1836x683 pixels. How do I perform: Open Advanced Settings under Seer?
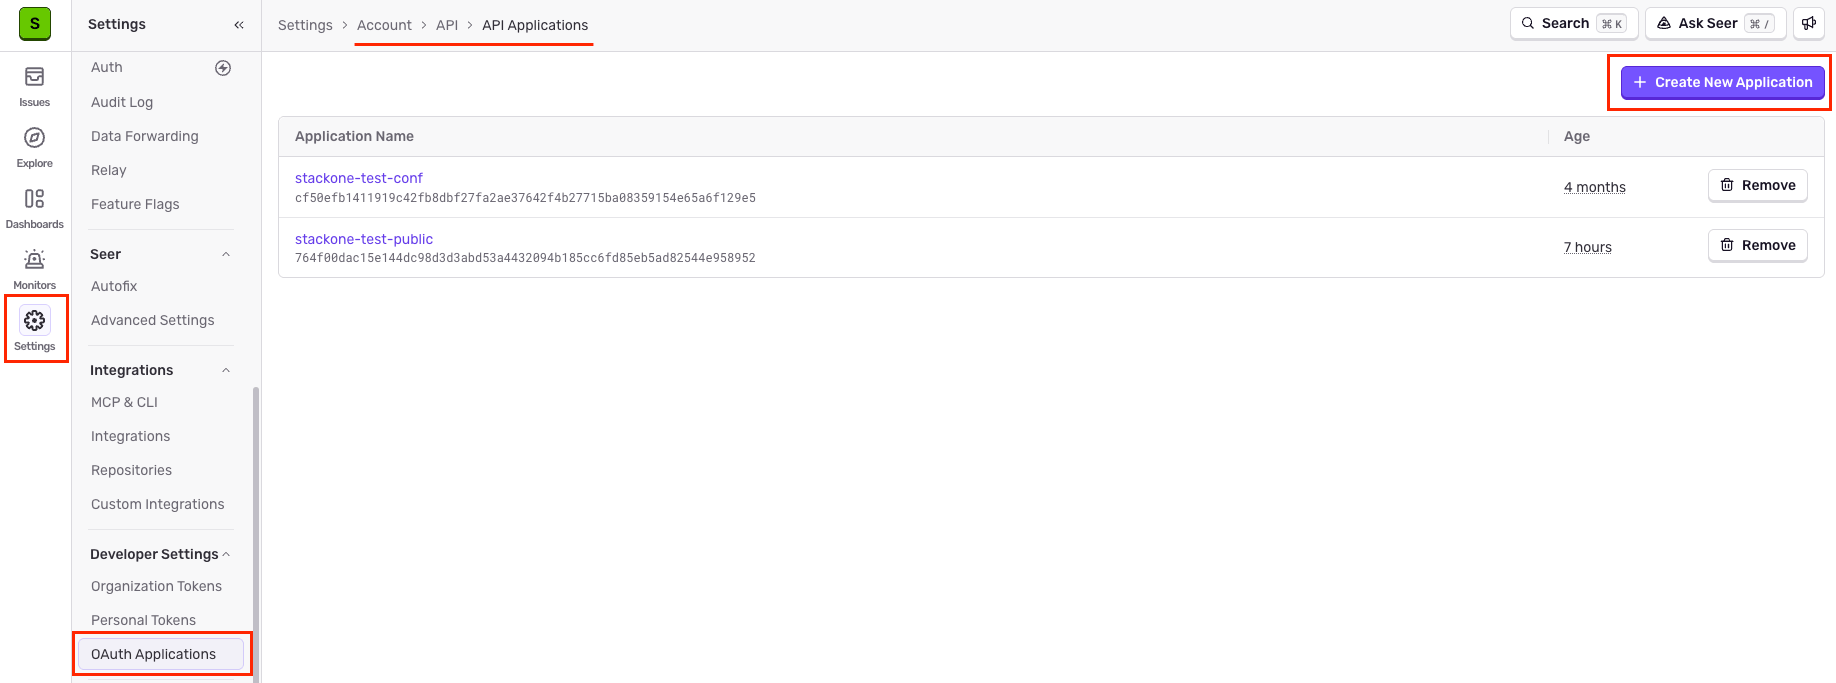[x=153, y=320]
